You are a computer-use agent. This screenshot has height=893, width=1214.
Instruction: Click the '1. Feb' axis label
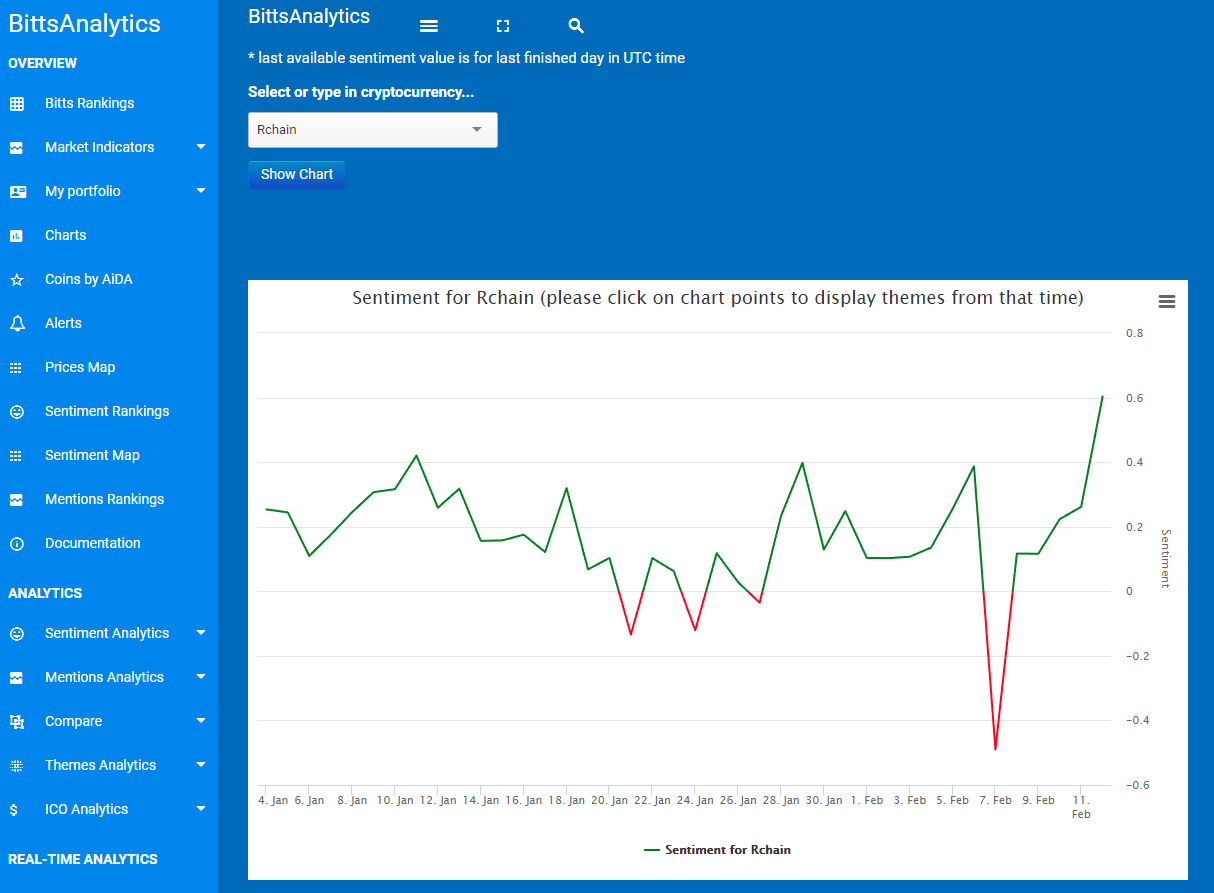[867, 801]
